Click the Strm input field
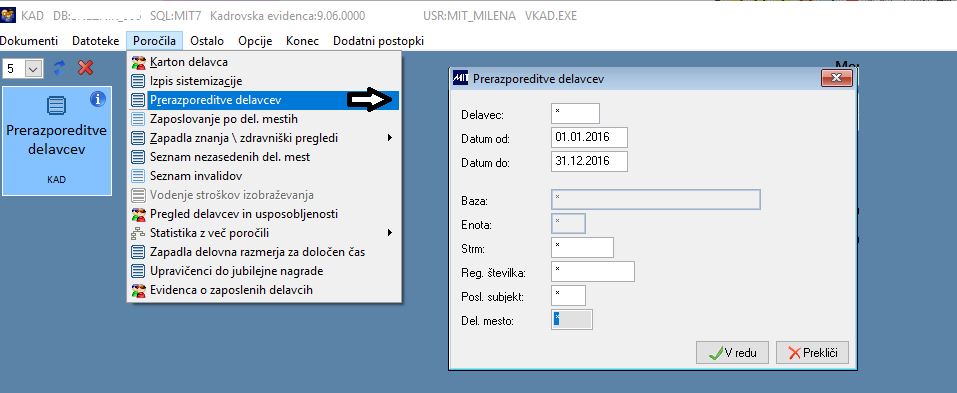The width and height of the screenshot is (957, 393). [x=582, y=248]
